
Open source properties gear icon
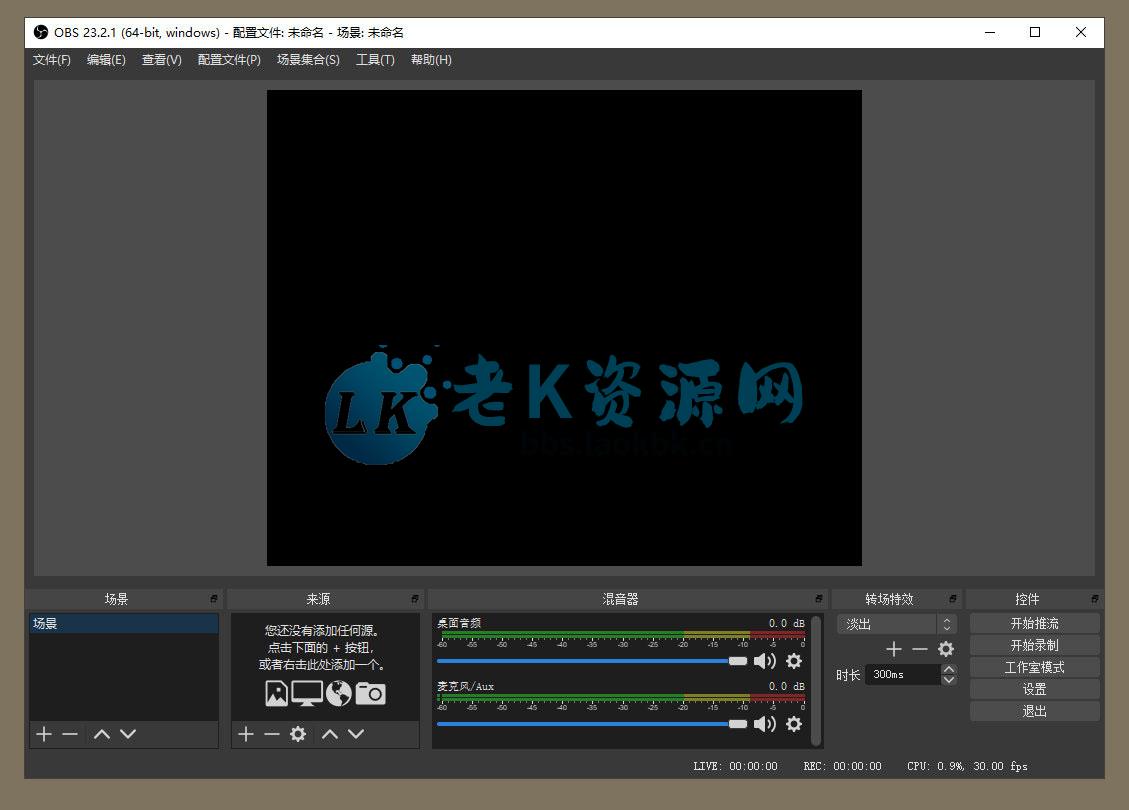[298, 734]
